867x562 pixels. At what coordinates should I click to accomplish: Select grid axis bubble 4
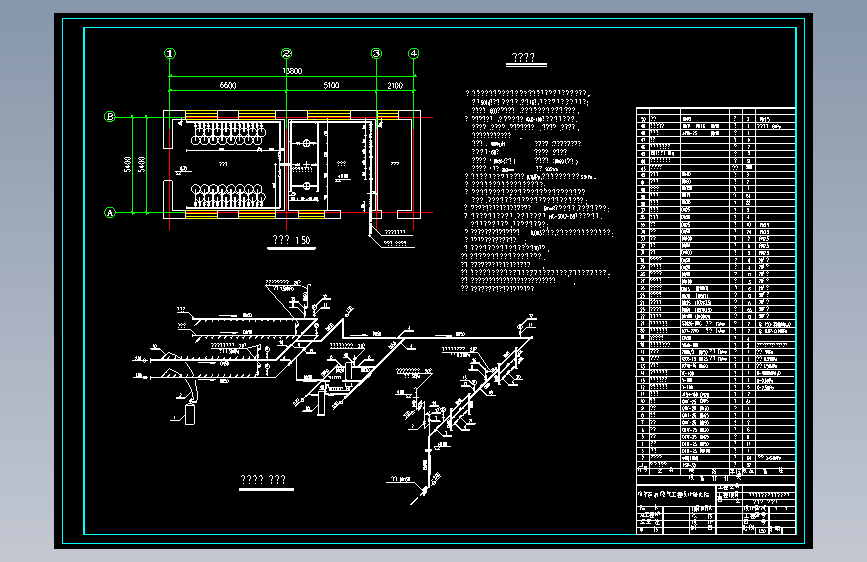[x=414, y=54]
